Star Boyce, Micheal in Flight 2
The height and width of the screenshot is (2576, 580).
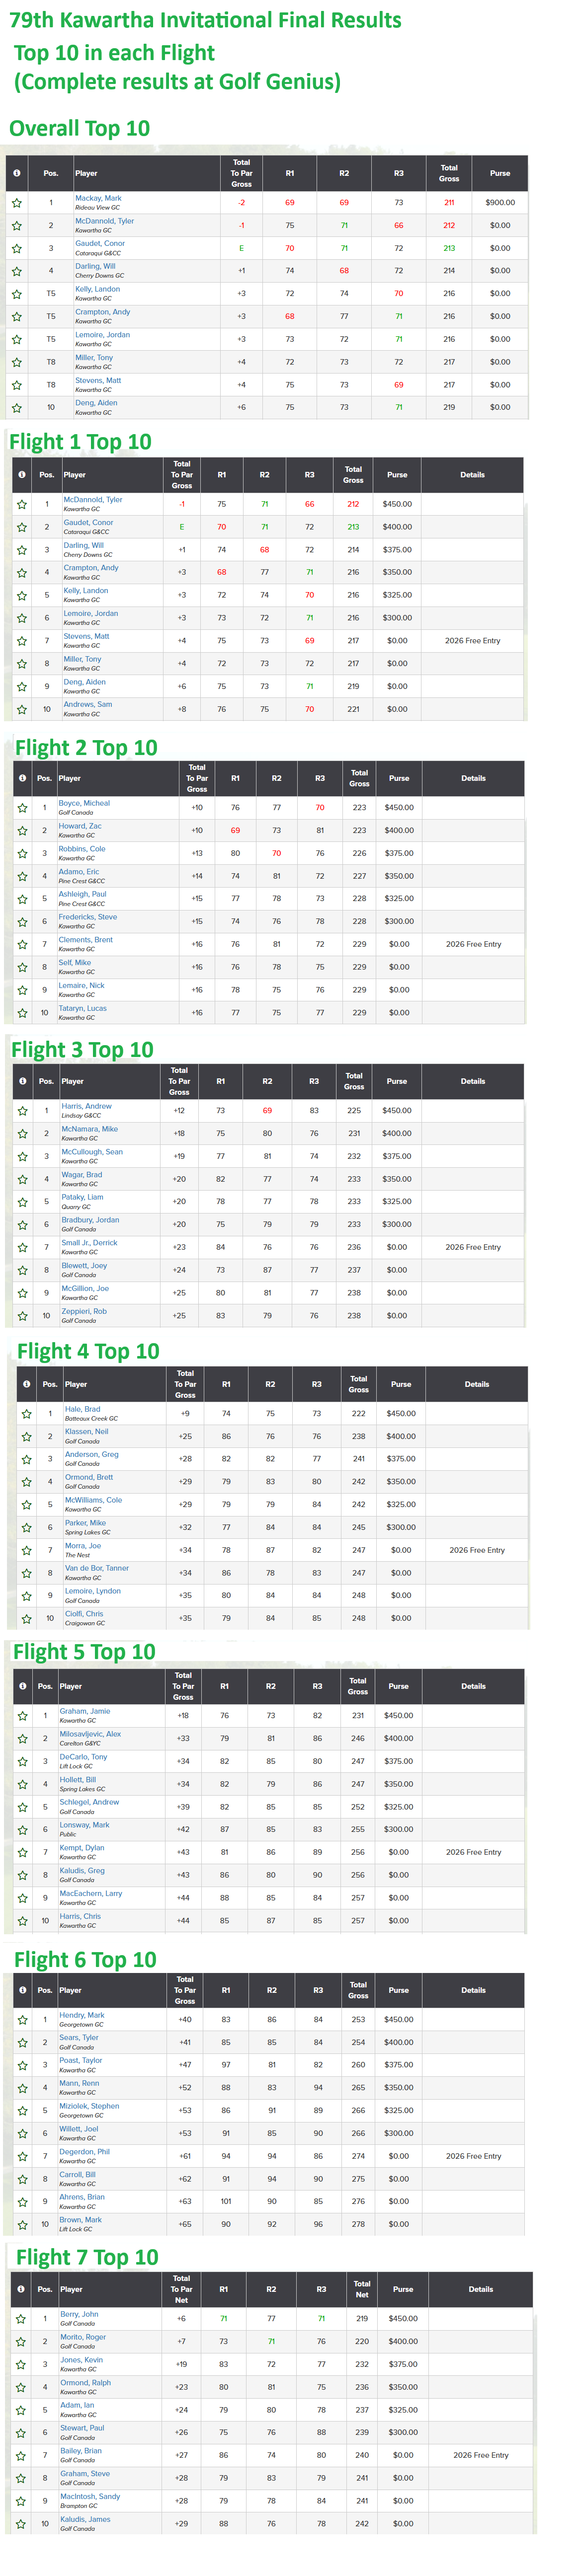click(22, 808)
